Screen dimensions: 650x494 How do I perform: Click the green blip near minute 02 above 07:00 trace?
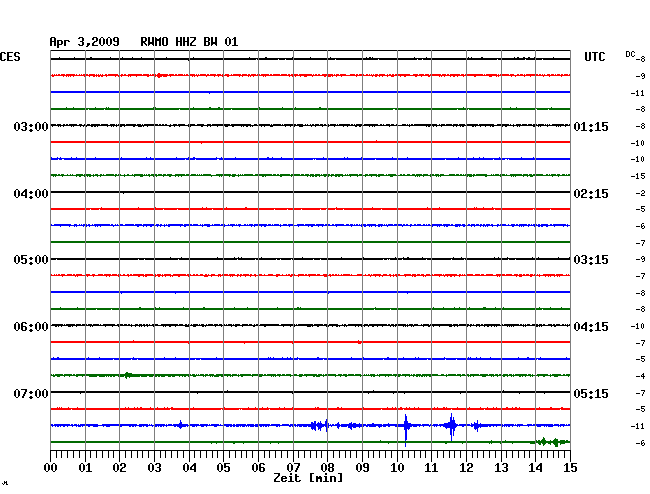tap(129, 375)
